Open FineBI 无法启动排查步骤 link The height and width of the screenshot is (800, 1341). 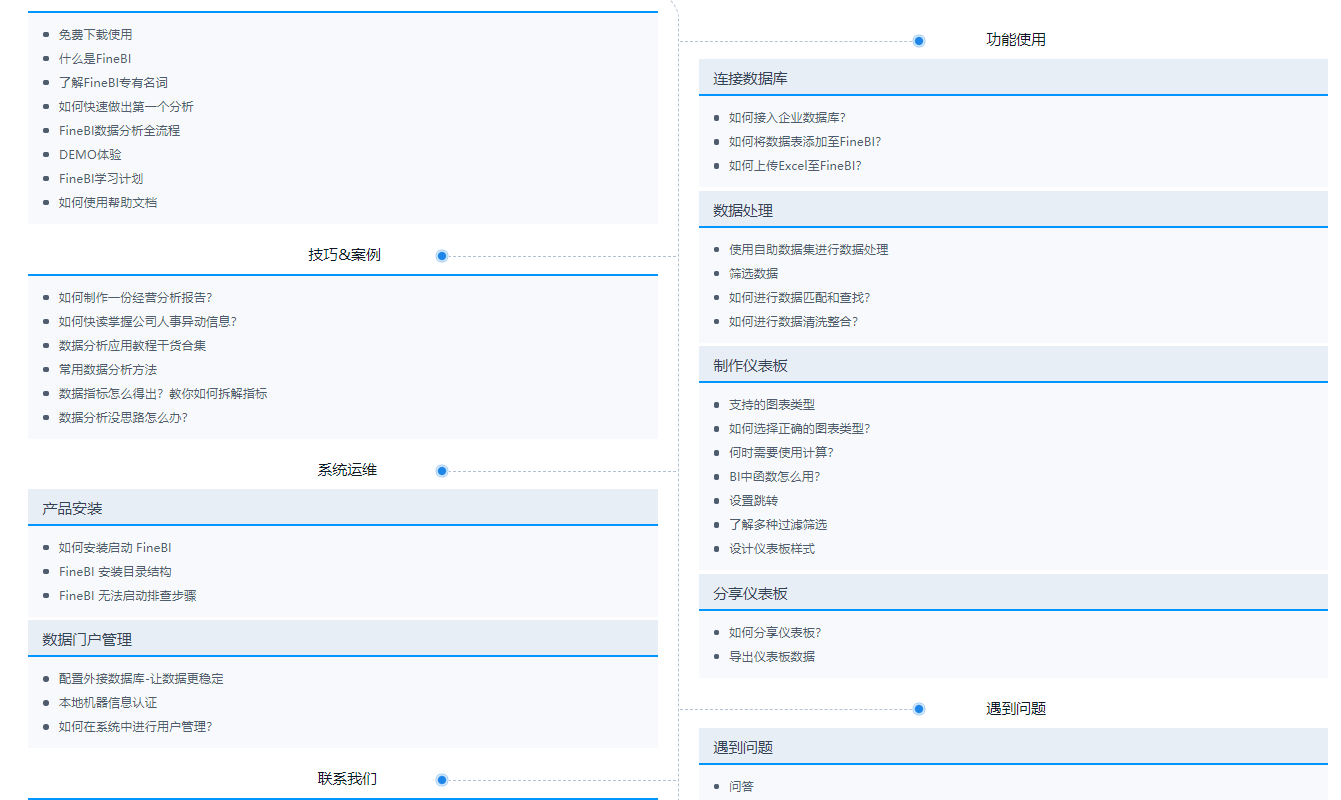127,596
